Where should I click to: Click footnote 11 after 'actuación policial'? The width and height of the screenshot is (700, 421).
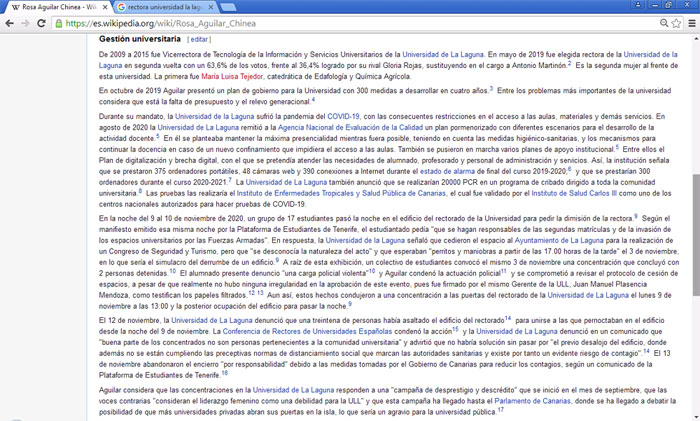click(x=504, y=271)
